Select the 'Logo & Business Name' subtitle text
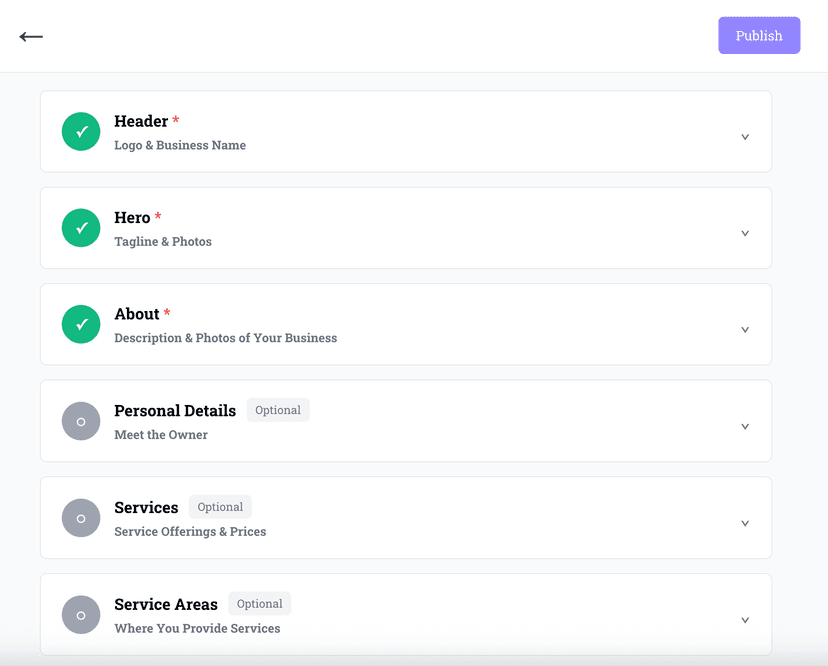 click(x=180, y=145)
